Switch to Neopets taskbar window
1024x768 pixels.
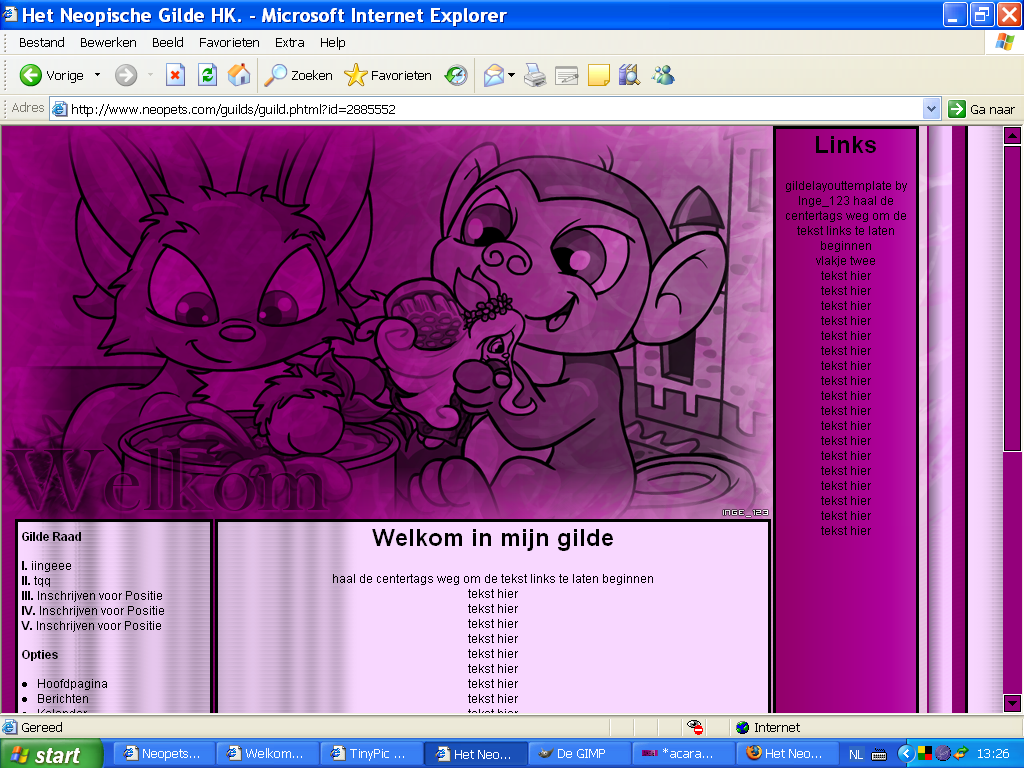163,754
